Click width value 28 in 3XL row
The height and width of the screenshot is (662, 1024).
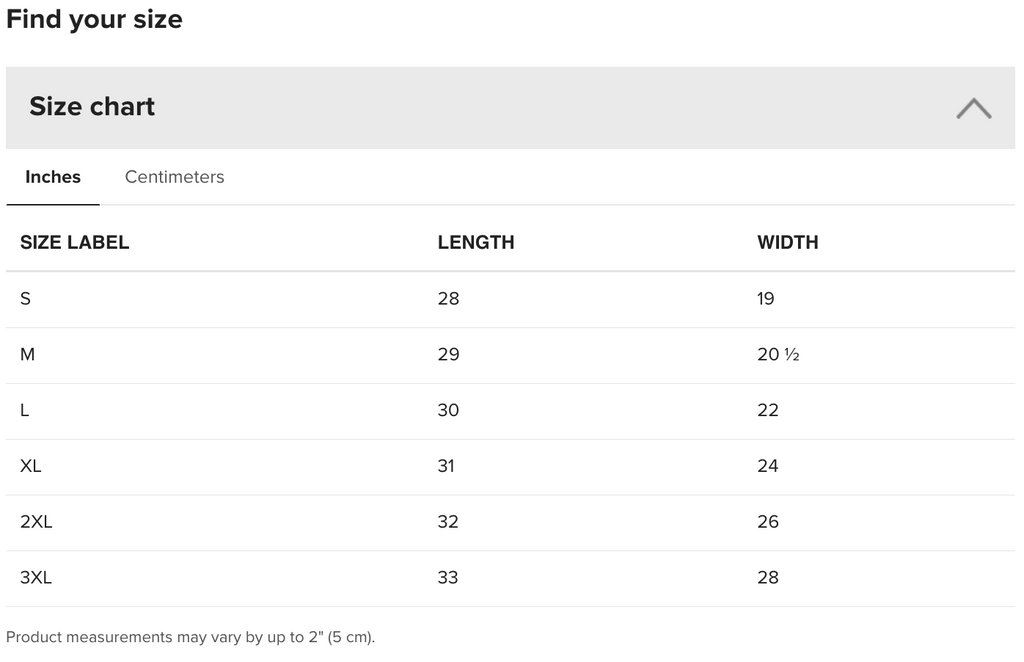[768, 577]
